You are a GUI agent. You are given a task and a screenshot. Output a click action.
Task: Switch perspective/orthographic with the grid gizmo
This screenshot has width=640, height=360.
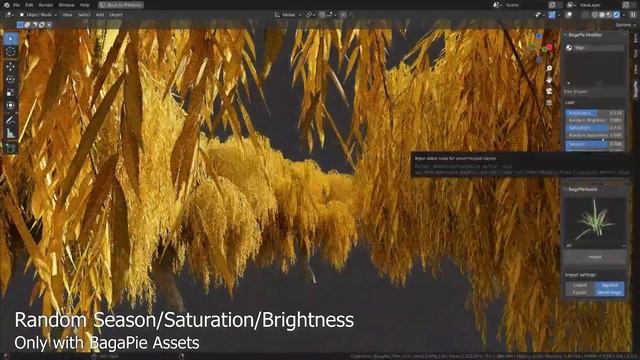[549, 102]
